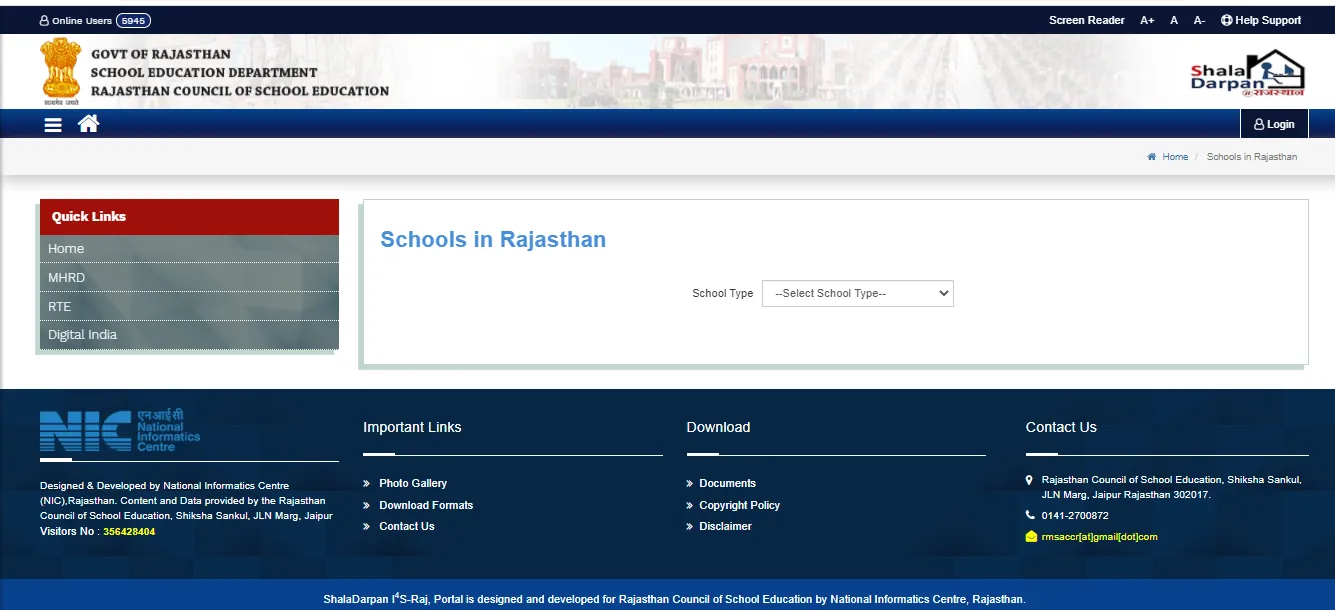
Task: Open Home in breadcrumb
Action: click(x=1175, y=157)
